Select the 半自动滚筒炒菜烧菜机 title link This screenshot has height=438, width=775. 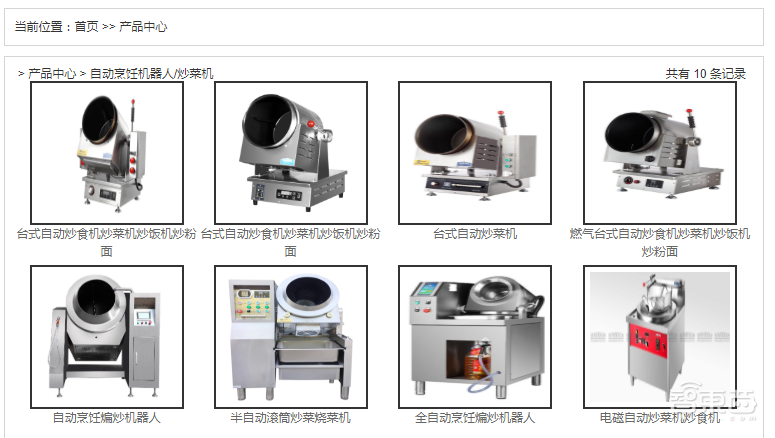pos(291,418)
